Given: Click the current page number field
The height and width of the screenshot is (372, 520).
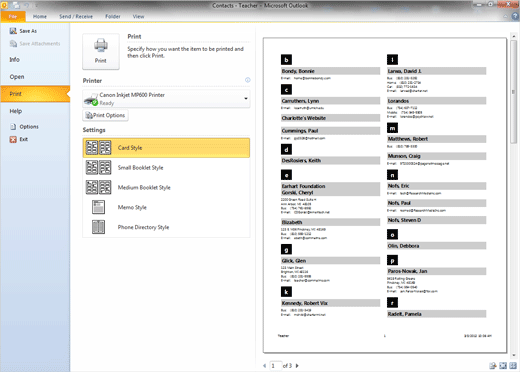Looking at the screenshot, I should pyautogui.click(x=276, y=366).
